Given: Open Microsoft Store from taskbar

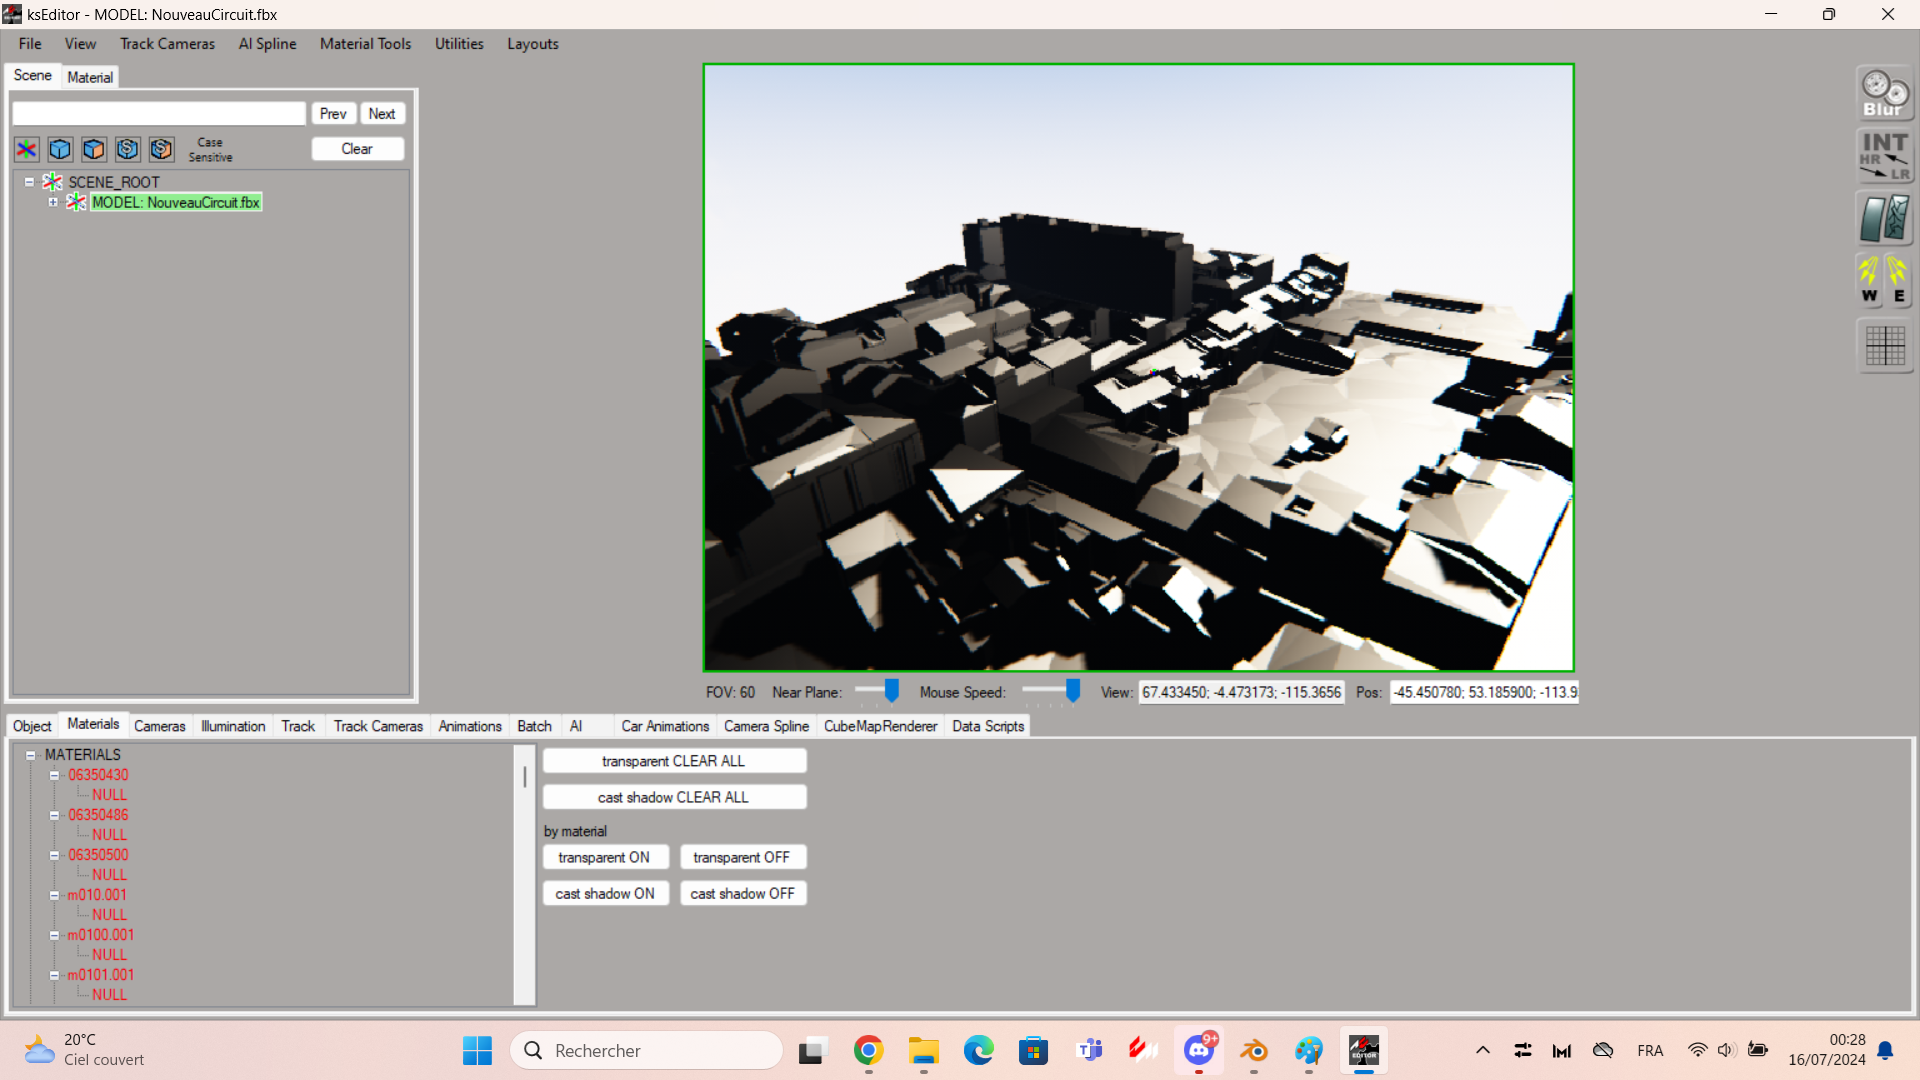Looking at the screenshot, I should (1033, 1051).
